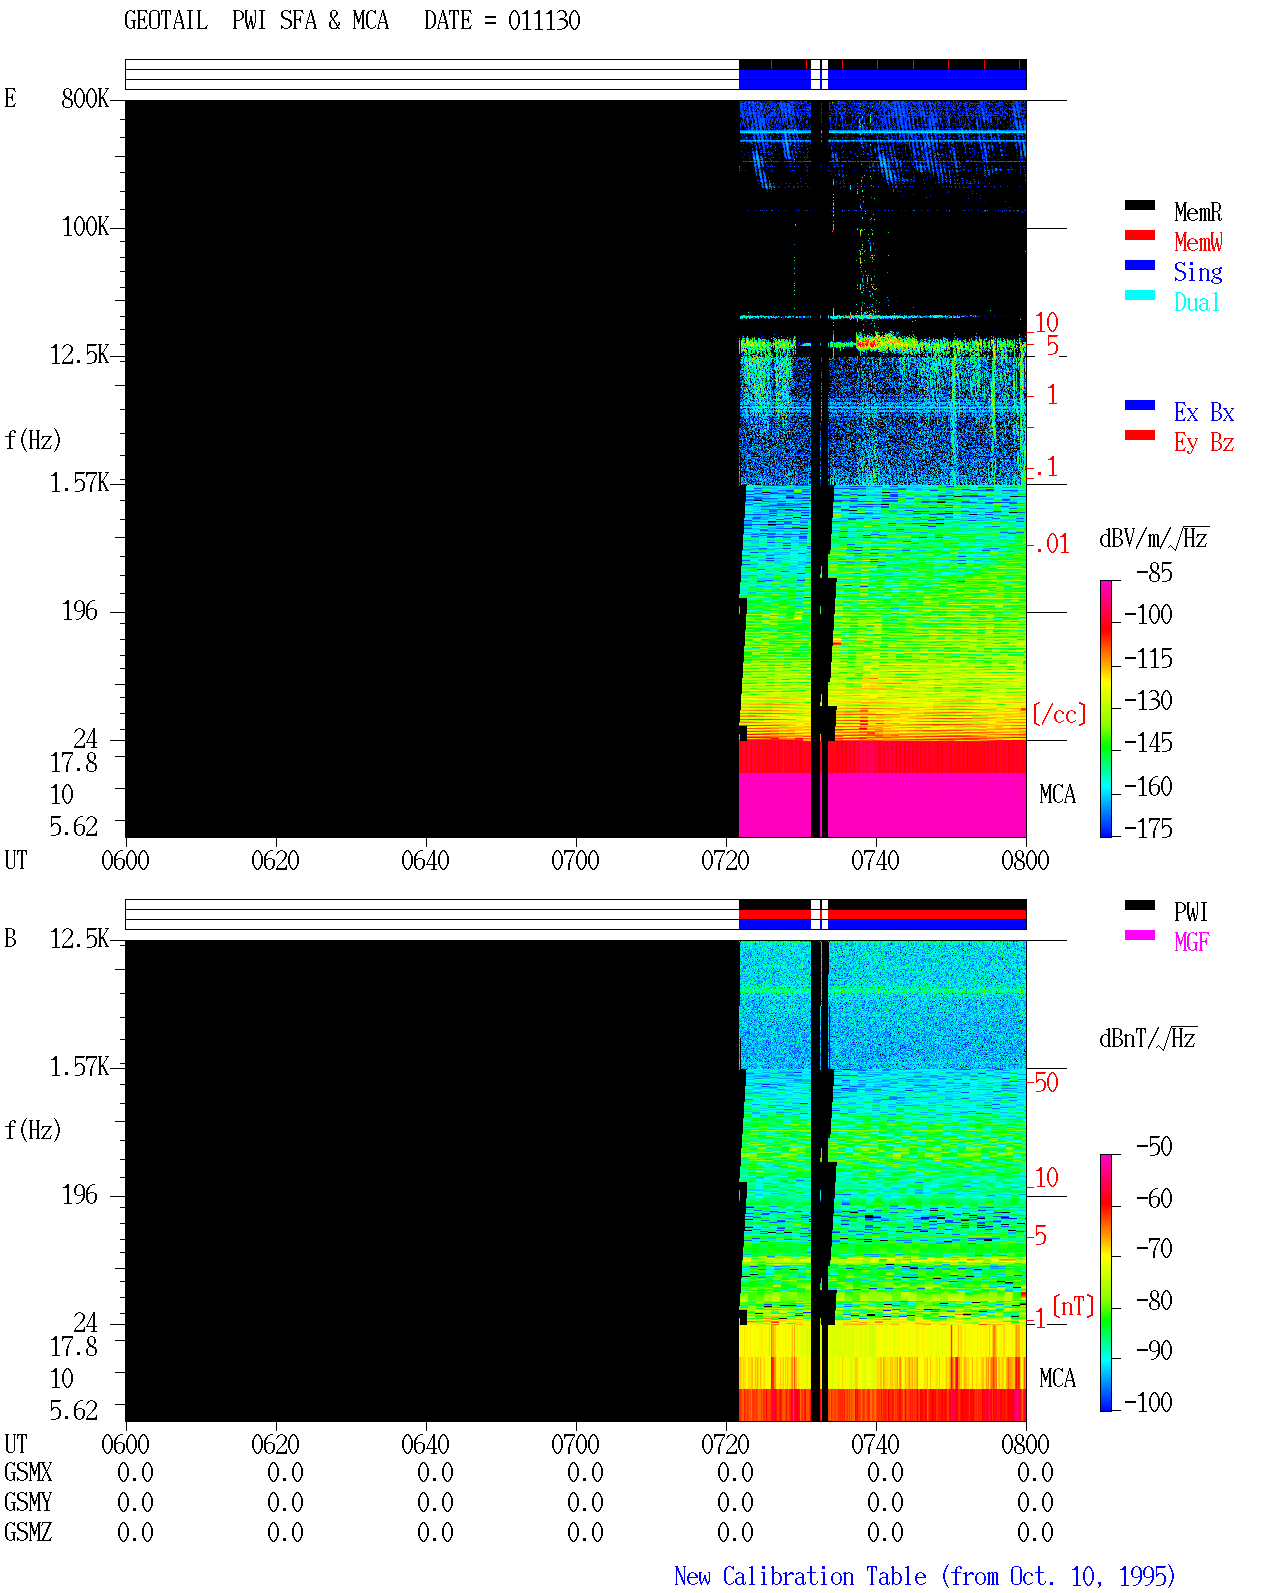Click the 100K frequency axis label
The height and width of the screenshot is (1593, 1280).
tap(85, 226)
